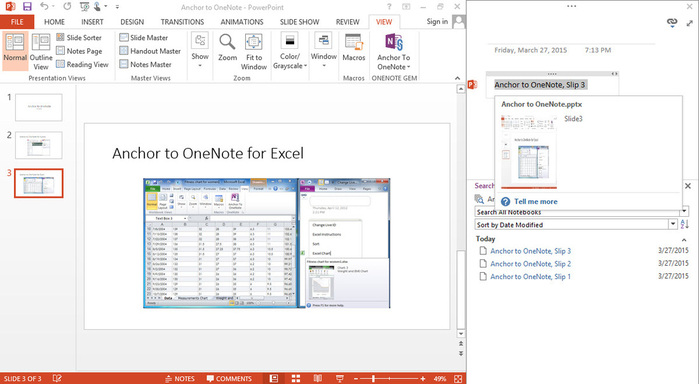Open Notes Master view

pos(145,64)
